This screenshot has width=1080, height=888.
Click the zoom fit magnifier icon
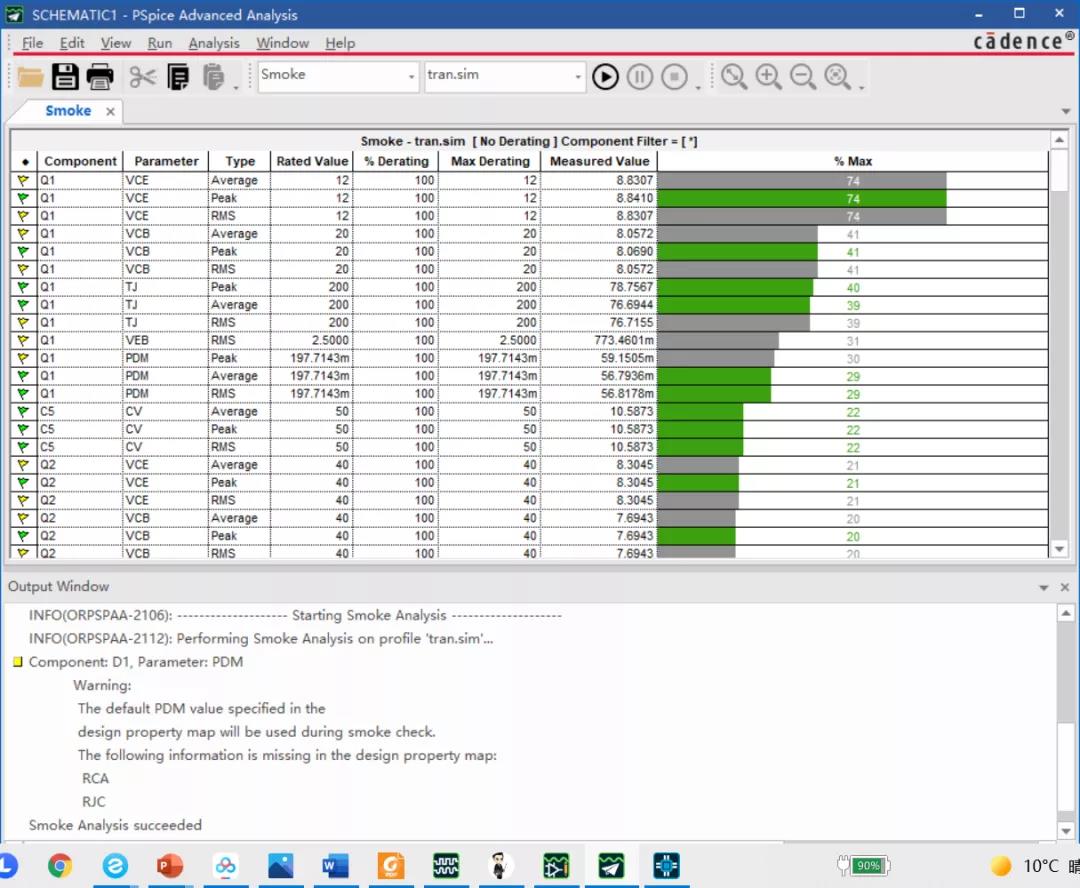838,76
